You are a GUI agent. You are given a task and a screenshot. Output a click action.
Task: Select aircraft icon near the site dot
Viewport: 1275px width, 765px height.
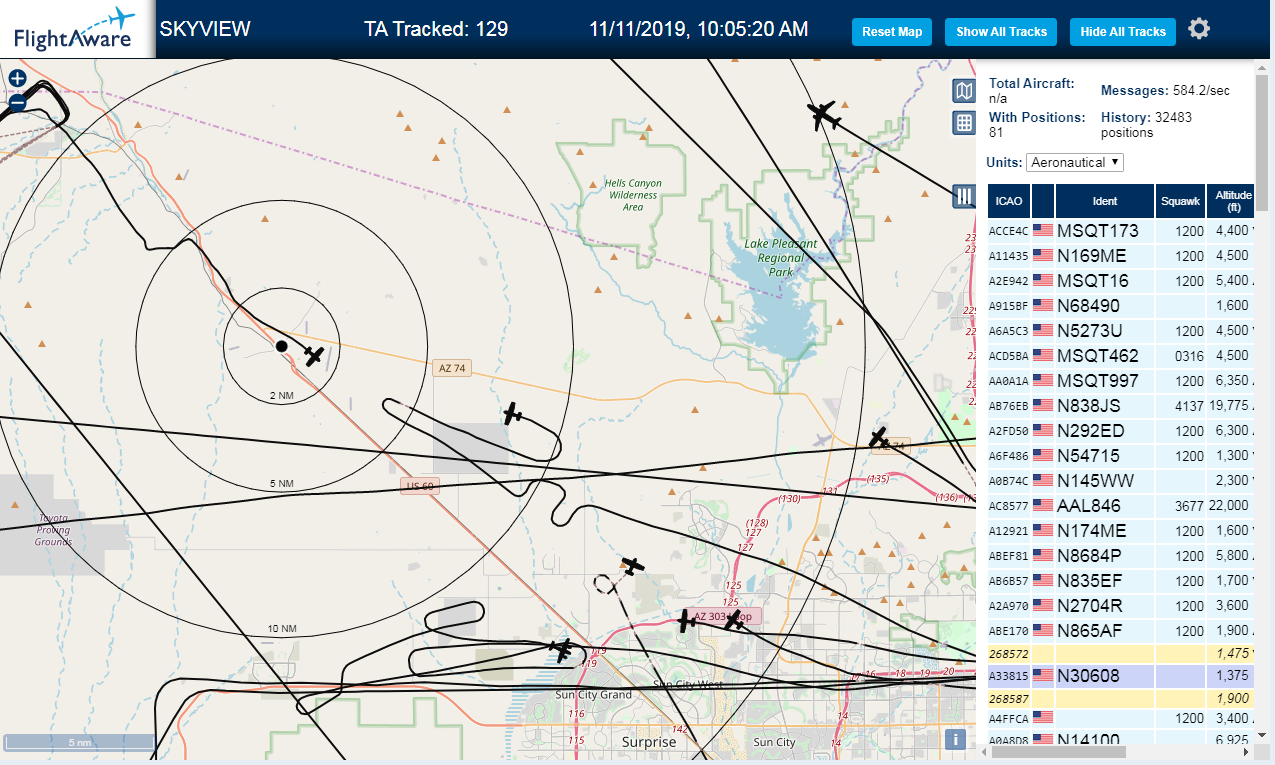[x=314, y=356]
